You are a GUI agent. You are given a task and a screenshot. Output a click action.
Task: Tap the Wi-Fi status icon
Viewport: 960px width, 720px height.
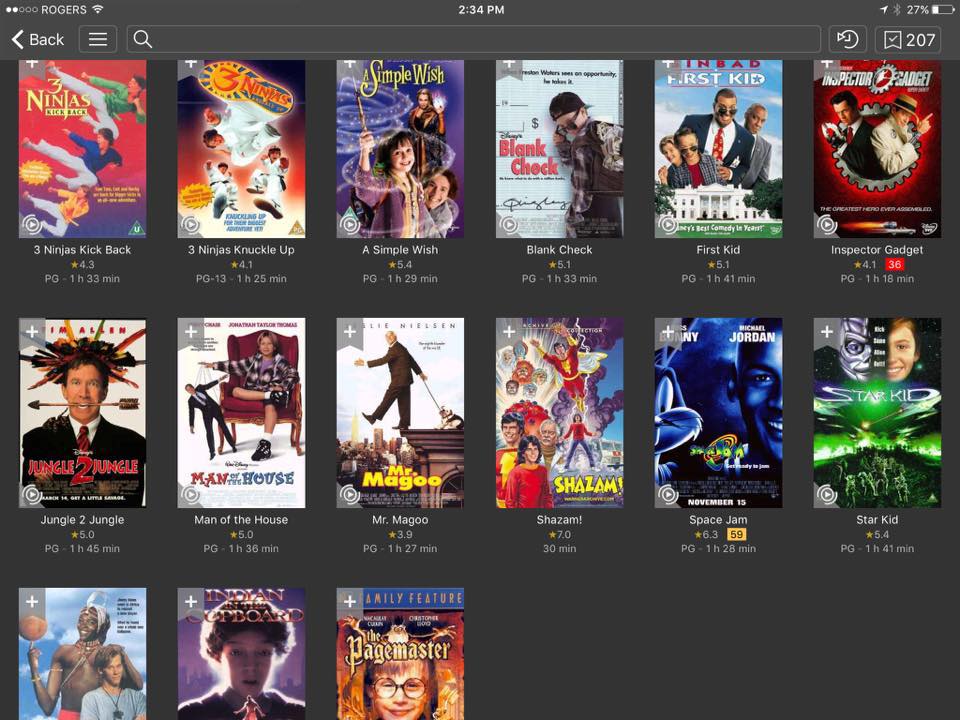point(97,9)
